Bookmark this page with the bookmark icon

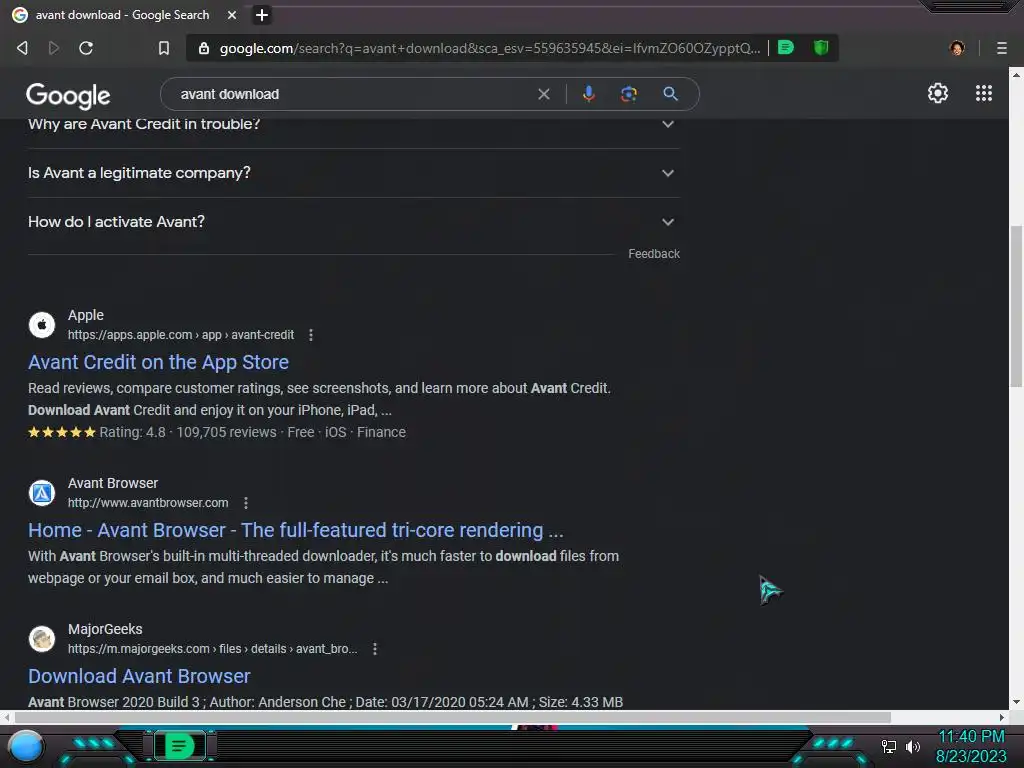(164, 48)
